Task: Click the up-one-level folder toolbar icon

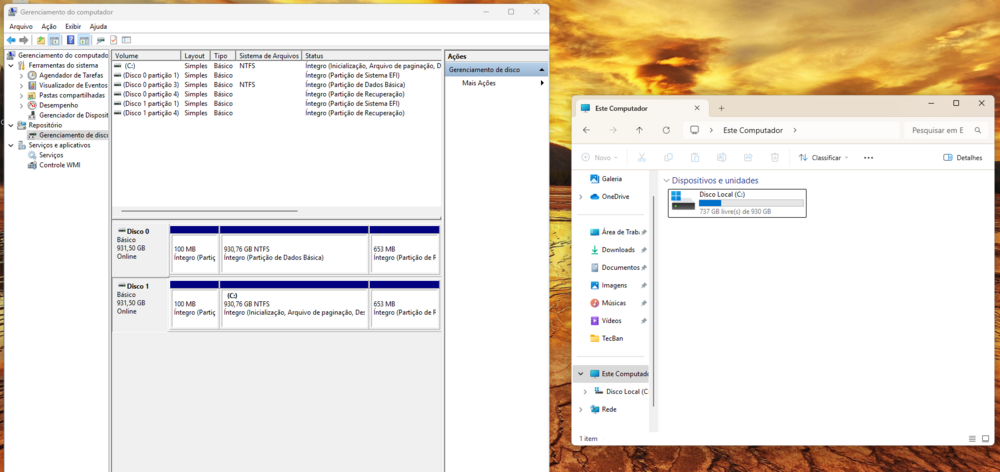Action: pyautogui.click(x=41, y=40)
